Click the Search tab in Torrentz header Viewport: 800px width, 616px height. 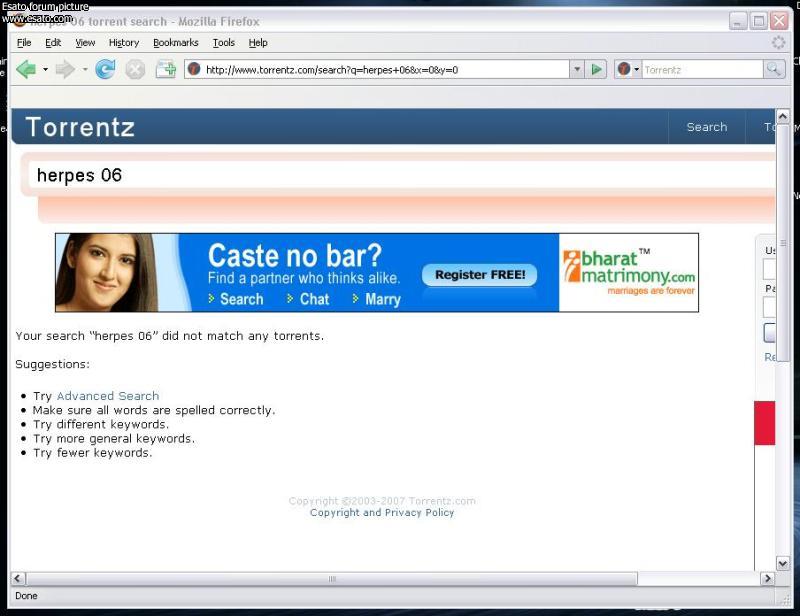point(707,127)
